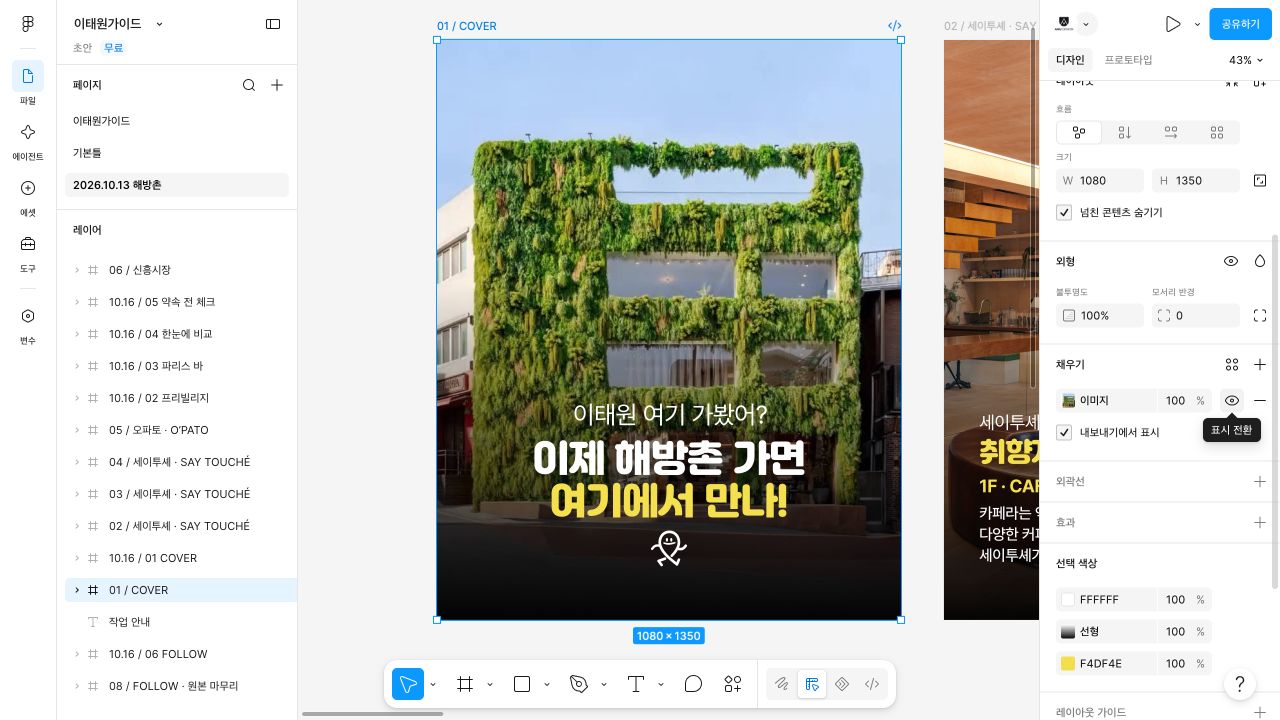Screen dimensions: 1280x720
Task: Expand the 01 / COVER layer
Action: (77, 590)
